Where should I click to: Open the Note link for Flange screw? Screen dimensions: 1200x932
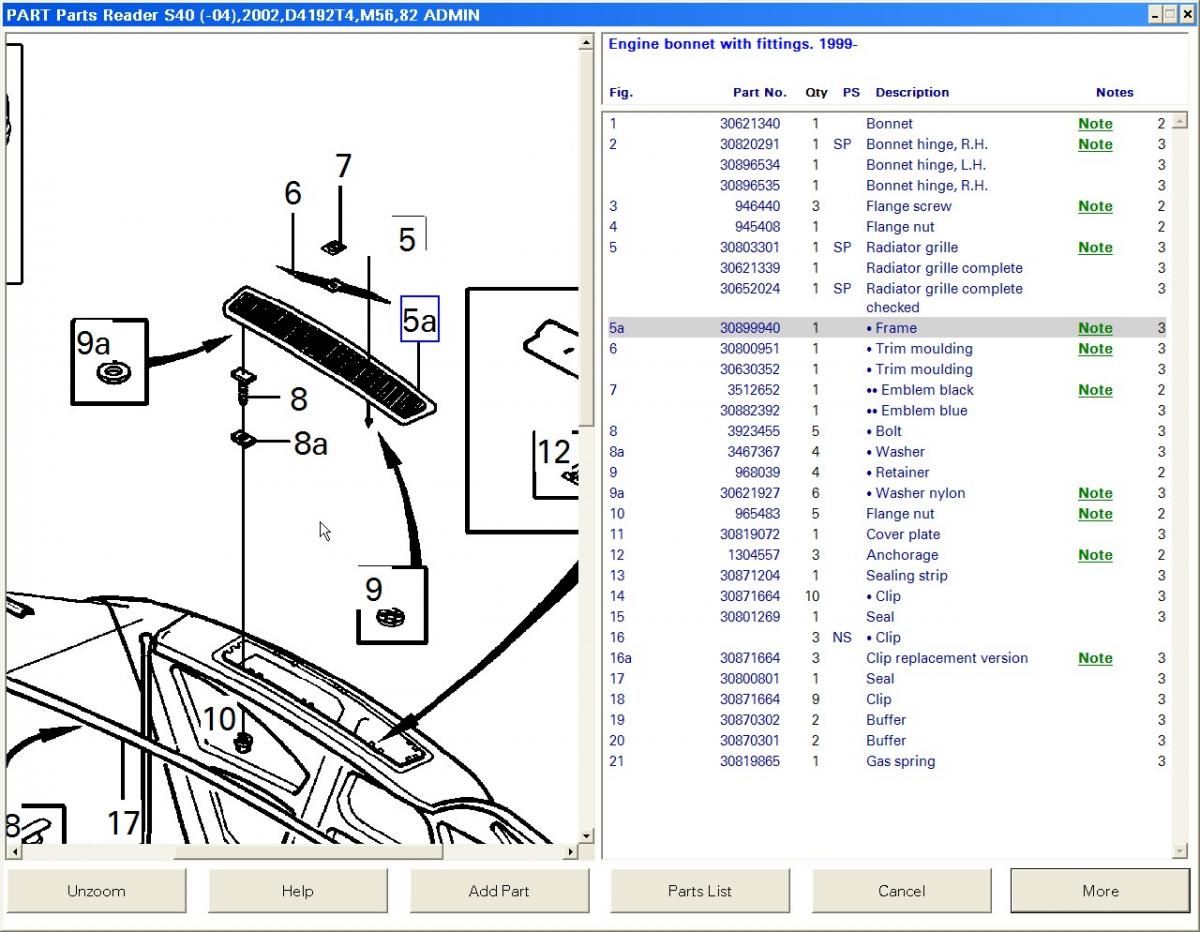[x=1095, y=206]
